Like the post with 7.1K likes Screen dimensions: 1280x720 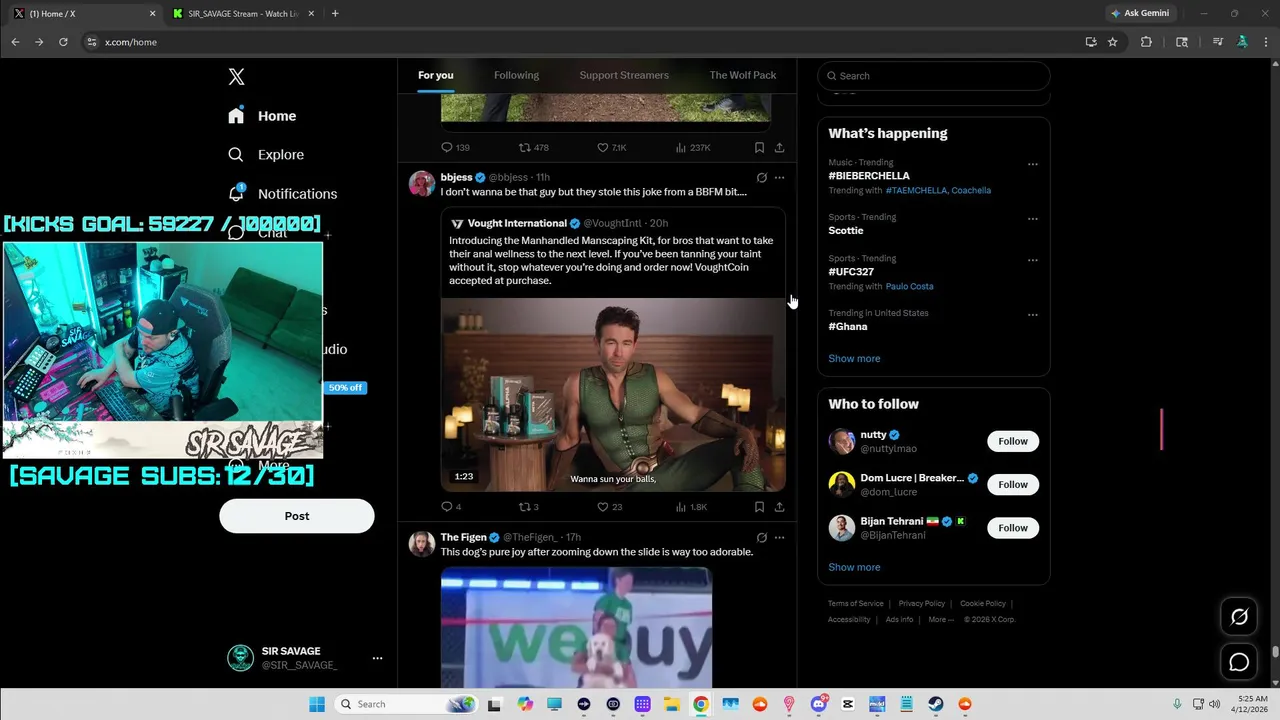point(612,147)
